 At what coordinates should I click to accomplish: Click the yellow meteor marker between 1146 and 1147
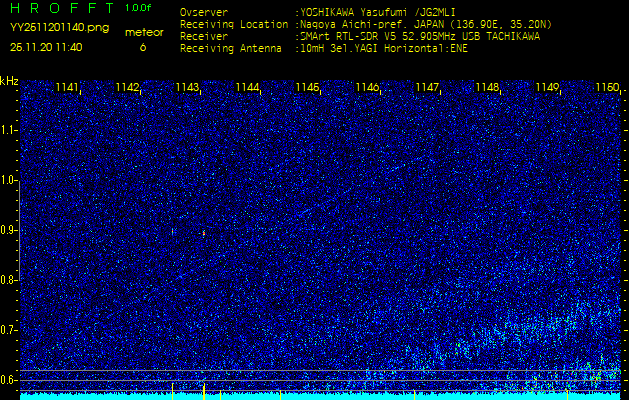(x=414, y=395)
